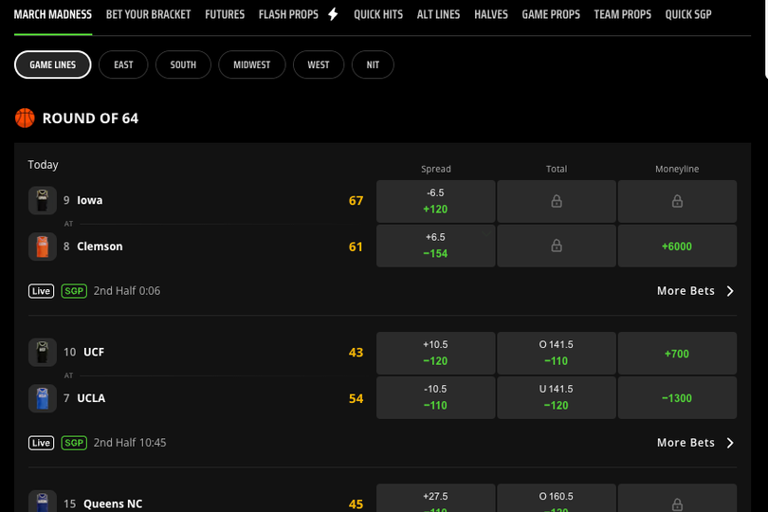Bet Under 141.5 at -120
The width and height of the screenshot is (768, 512).
(x=556, y=398)
